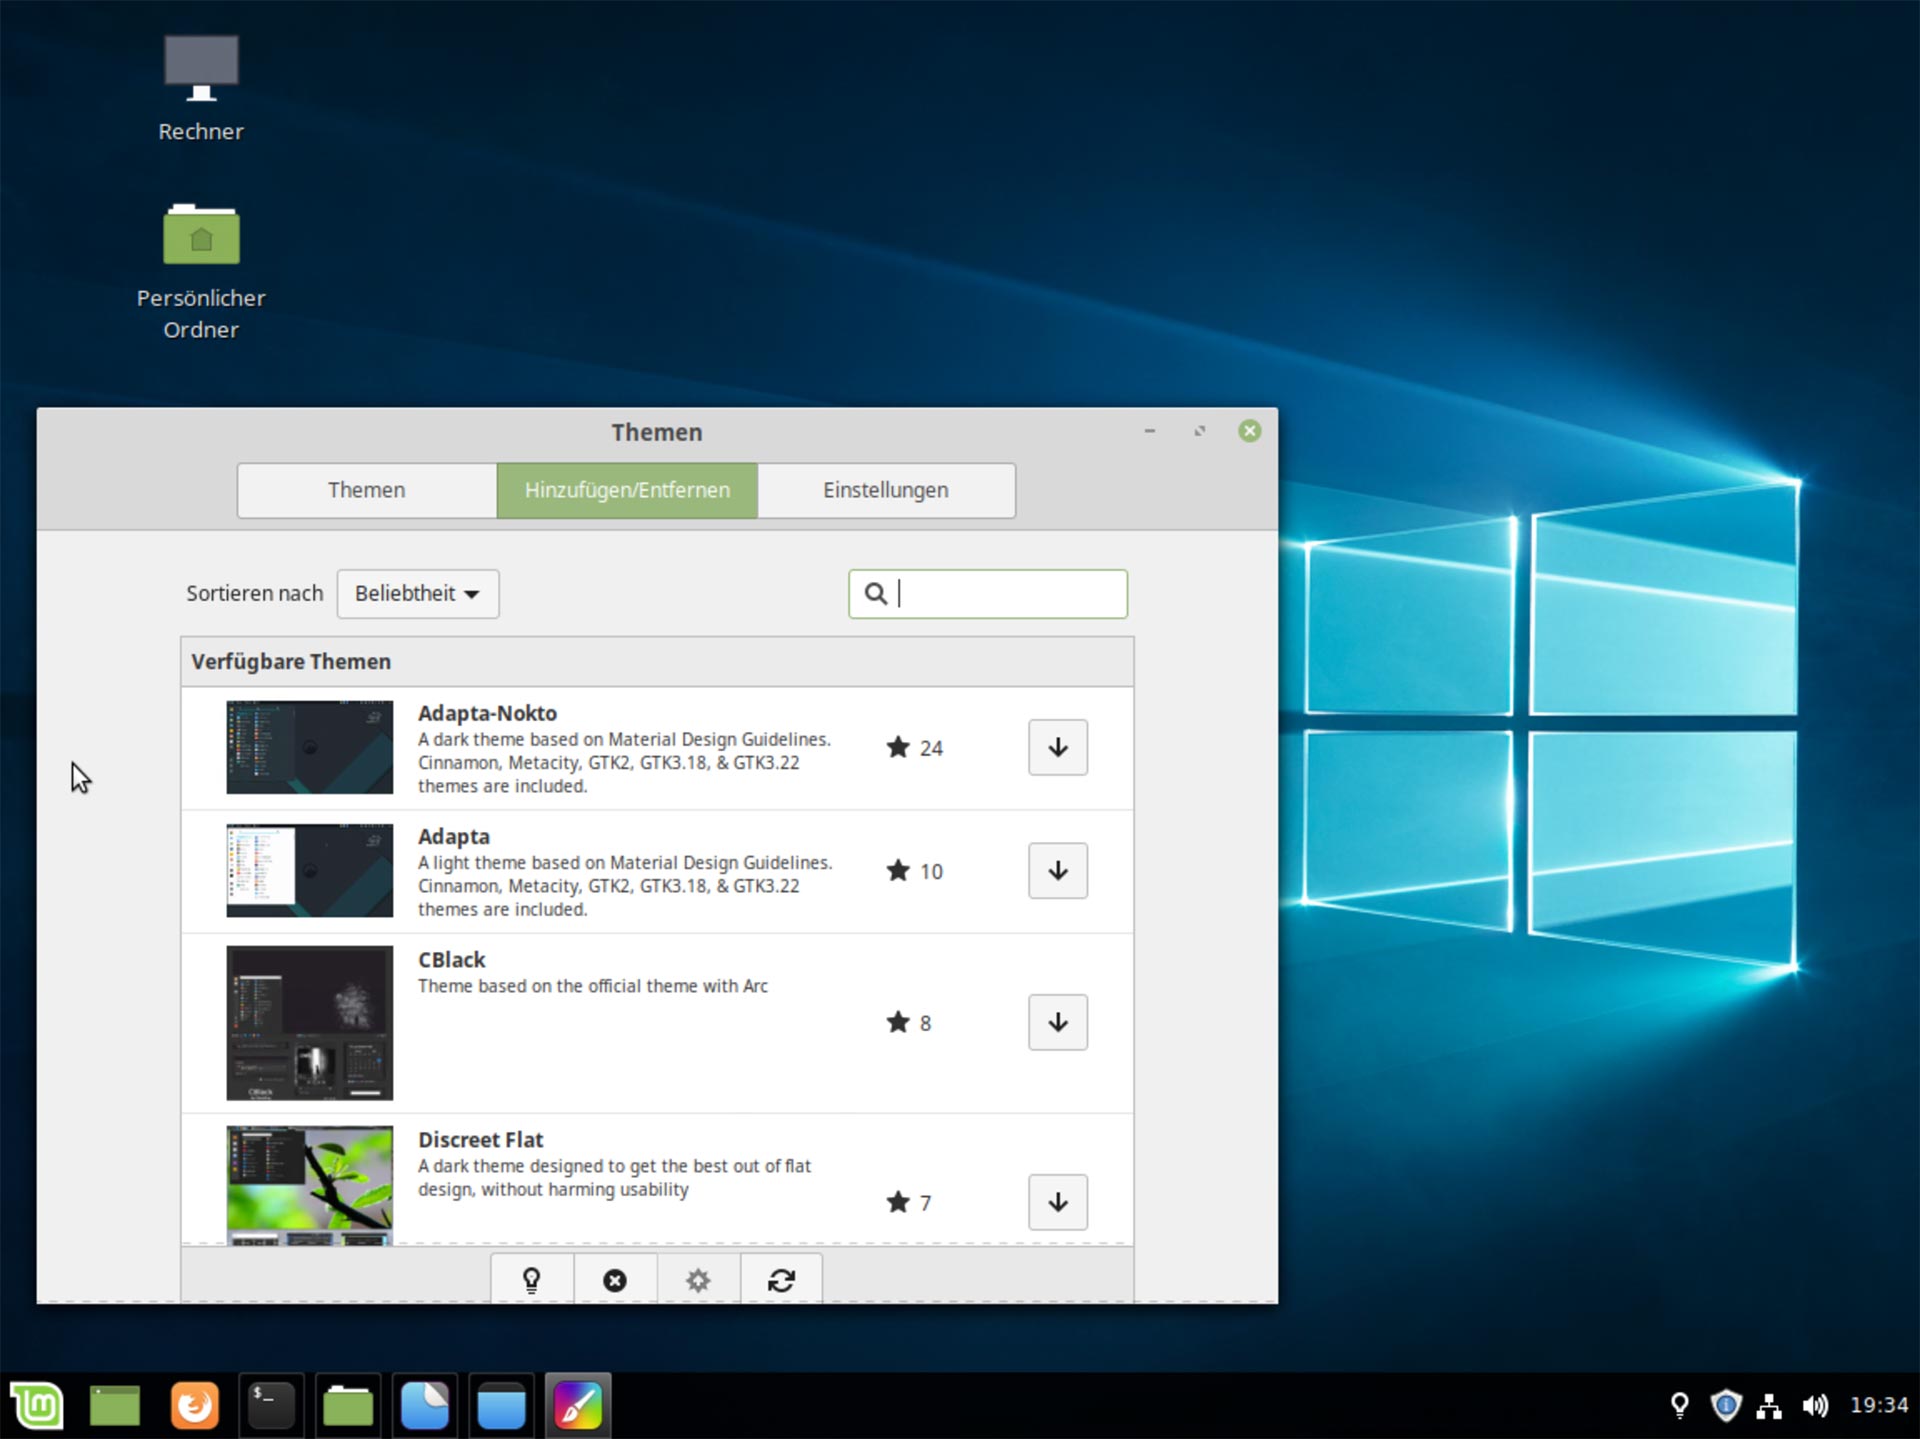Switch to the Themen tab
This screenshot has width=1920, height=1439.
pos(366,490)
